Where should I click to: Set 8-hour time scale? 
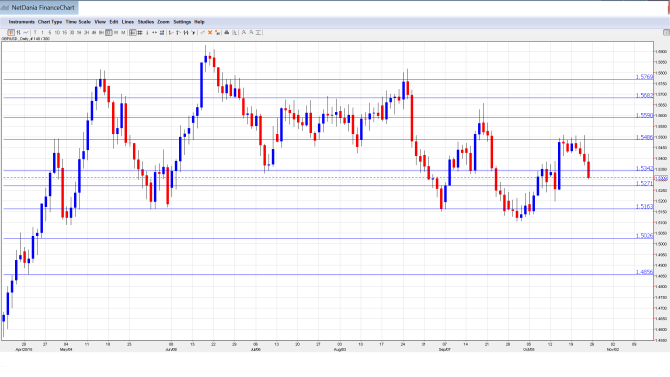101,32
